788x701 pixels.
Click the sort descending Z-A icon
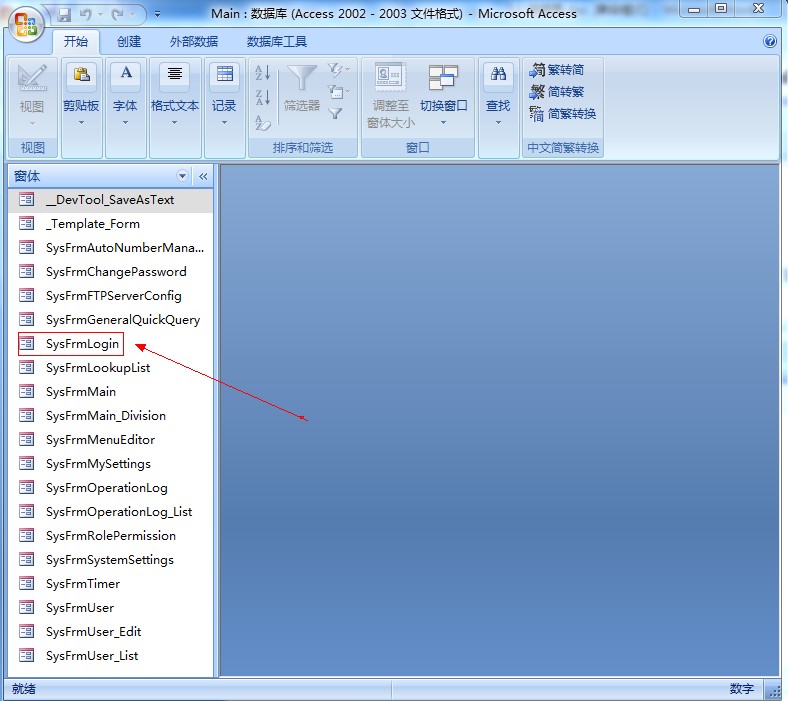[263, 97]
